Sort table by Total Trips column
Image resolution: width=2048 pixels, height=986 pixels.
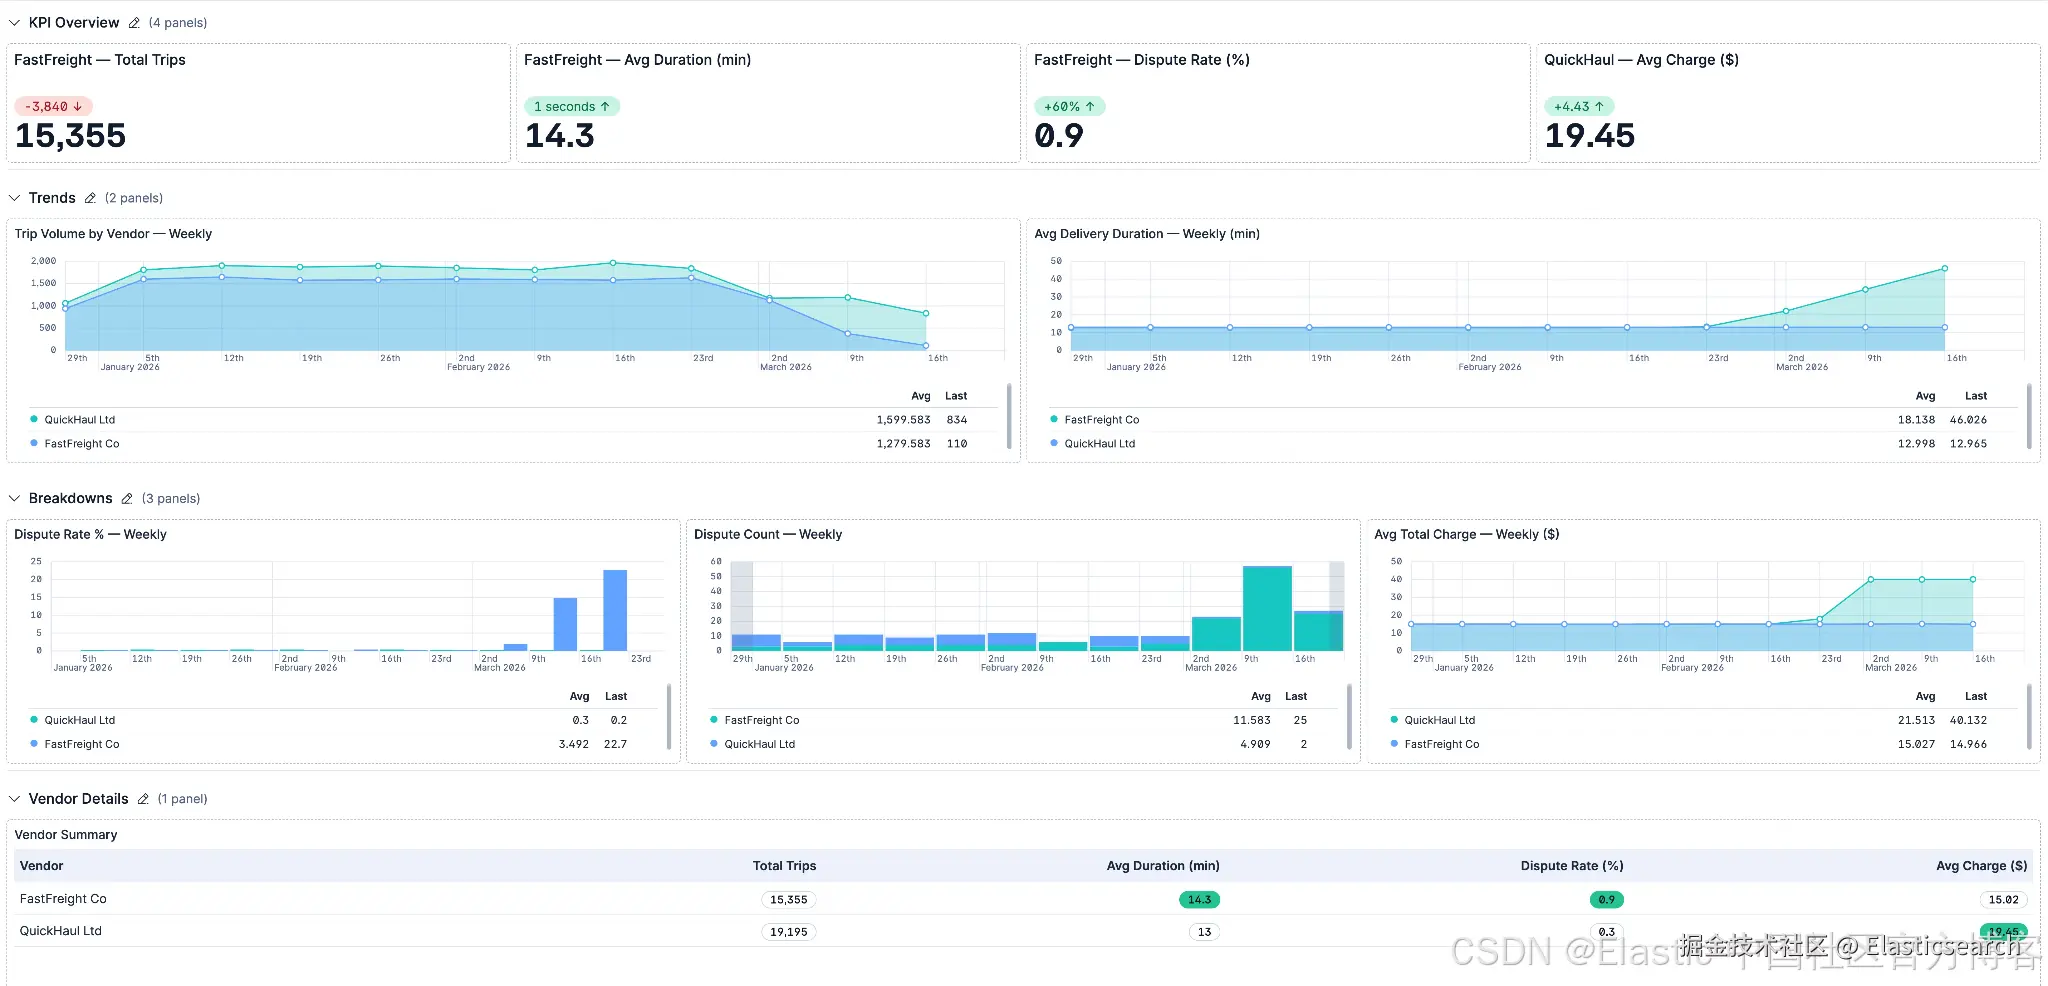pyautogui.click(x=784, y=866)
